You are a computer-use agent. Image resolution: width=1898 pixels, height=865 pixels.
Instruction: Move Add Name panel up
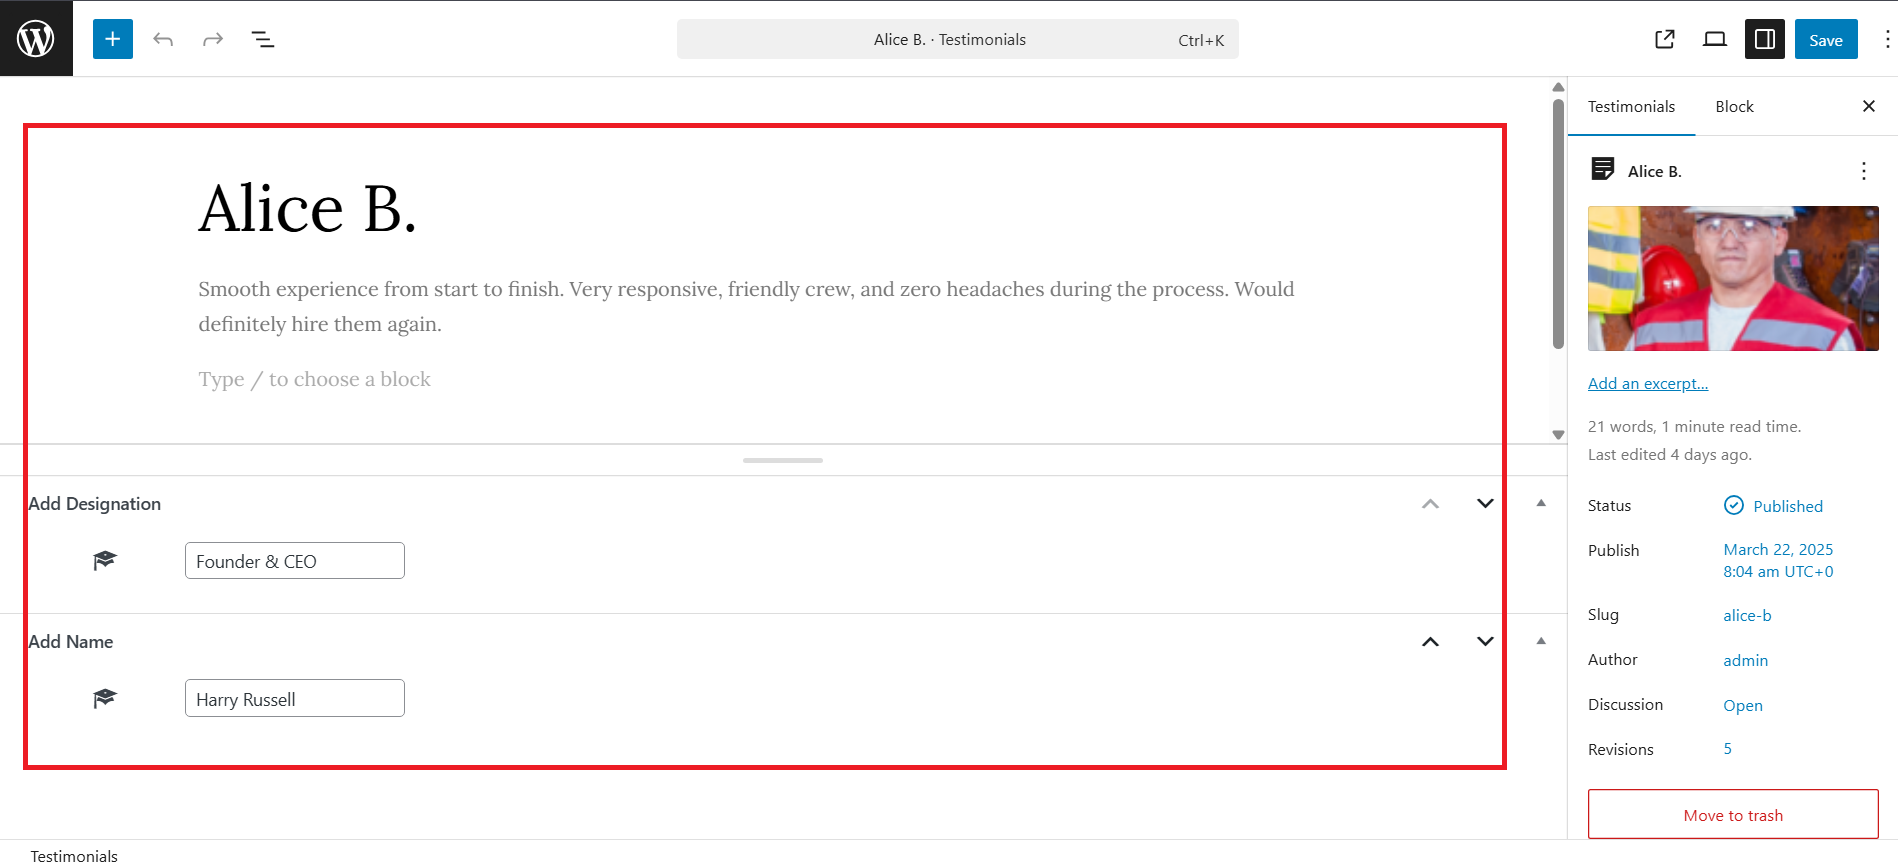point(1430,641)
